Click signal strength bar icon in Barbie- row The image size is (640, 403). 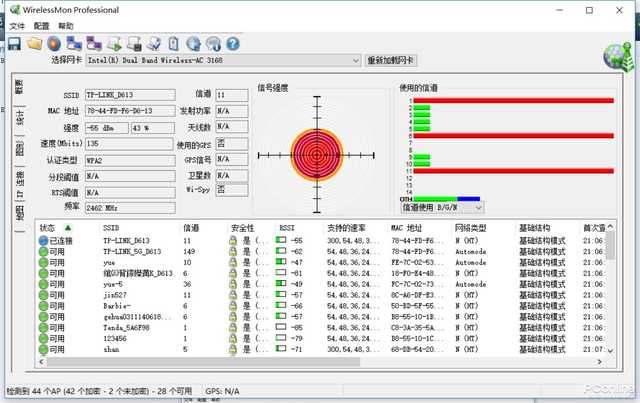point(281,305)
